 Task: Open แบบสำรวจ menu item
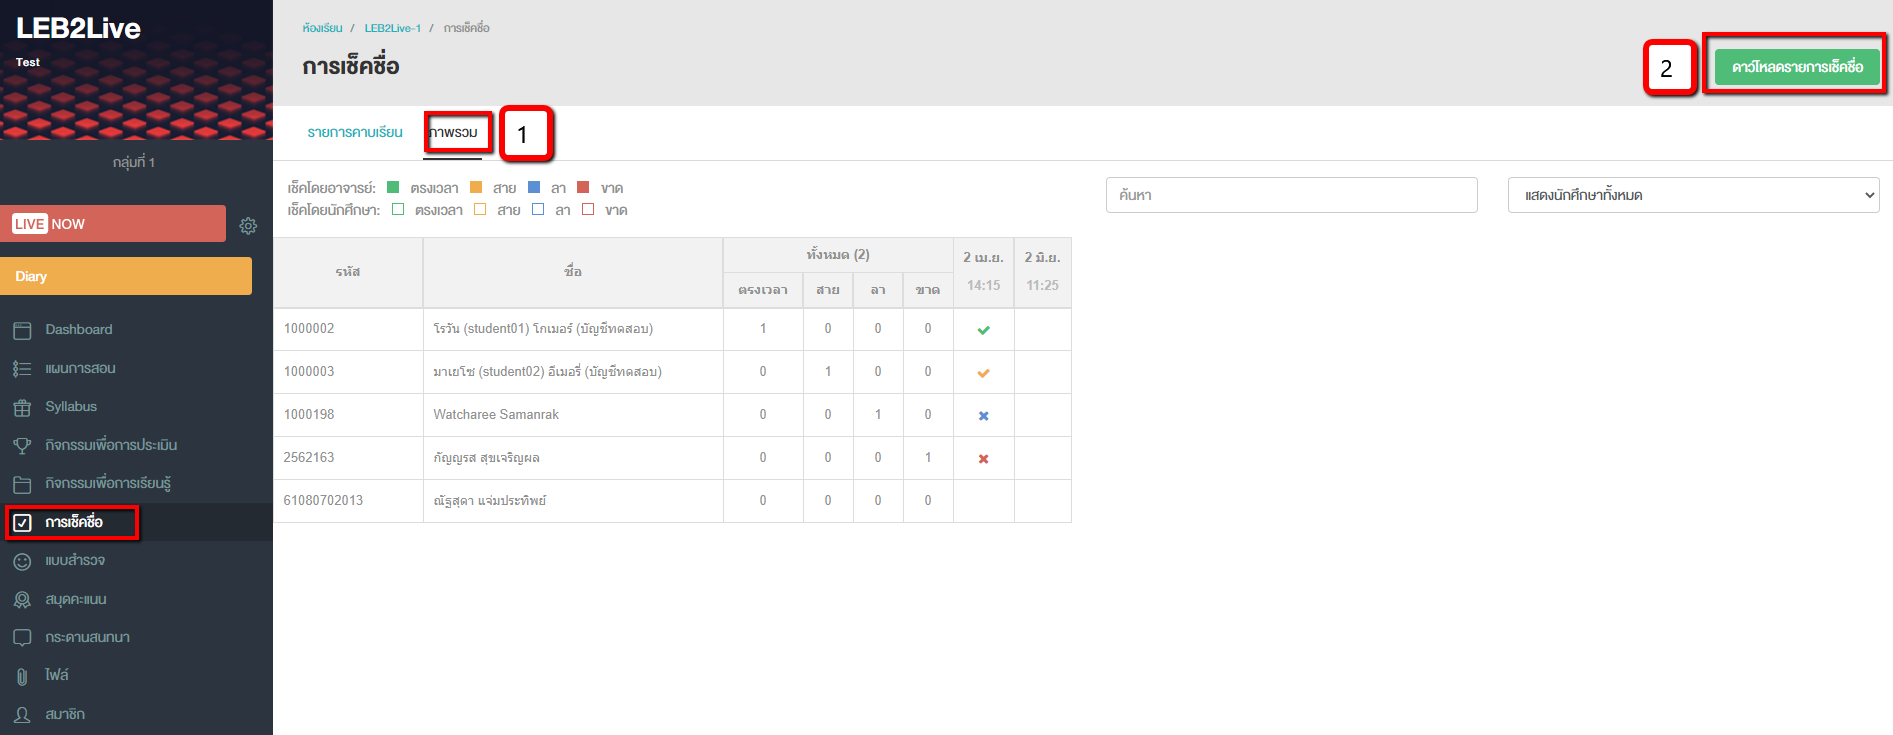point(75,560)
